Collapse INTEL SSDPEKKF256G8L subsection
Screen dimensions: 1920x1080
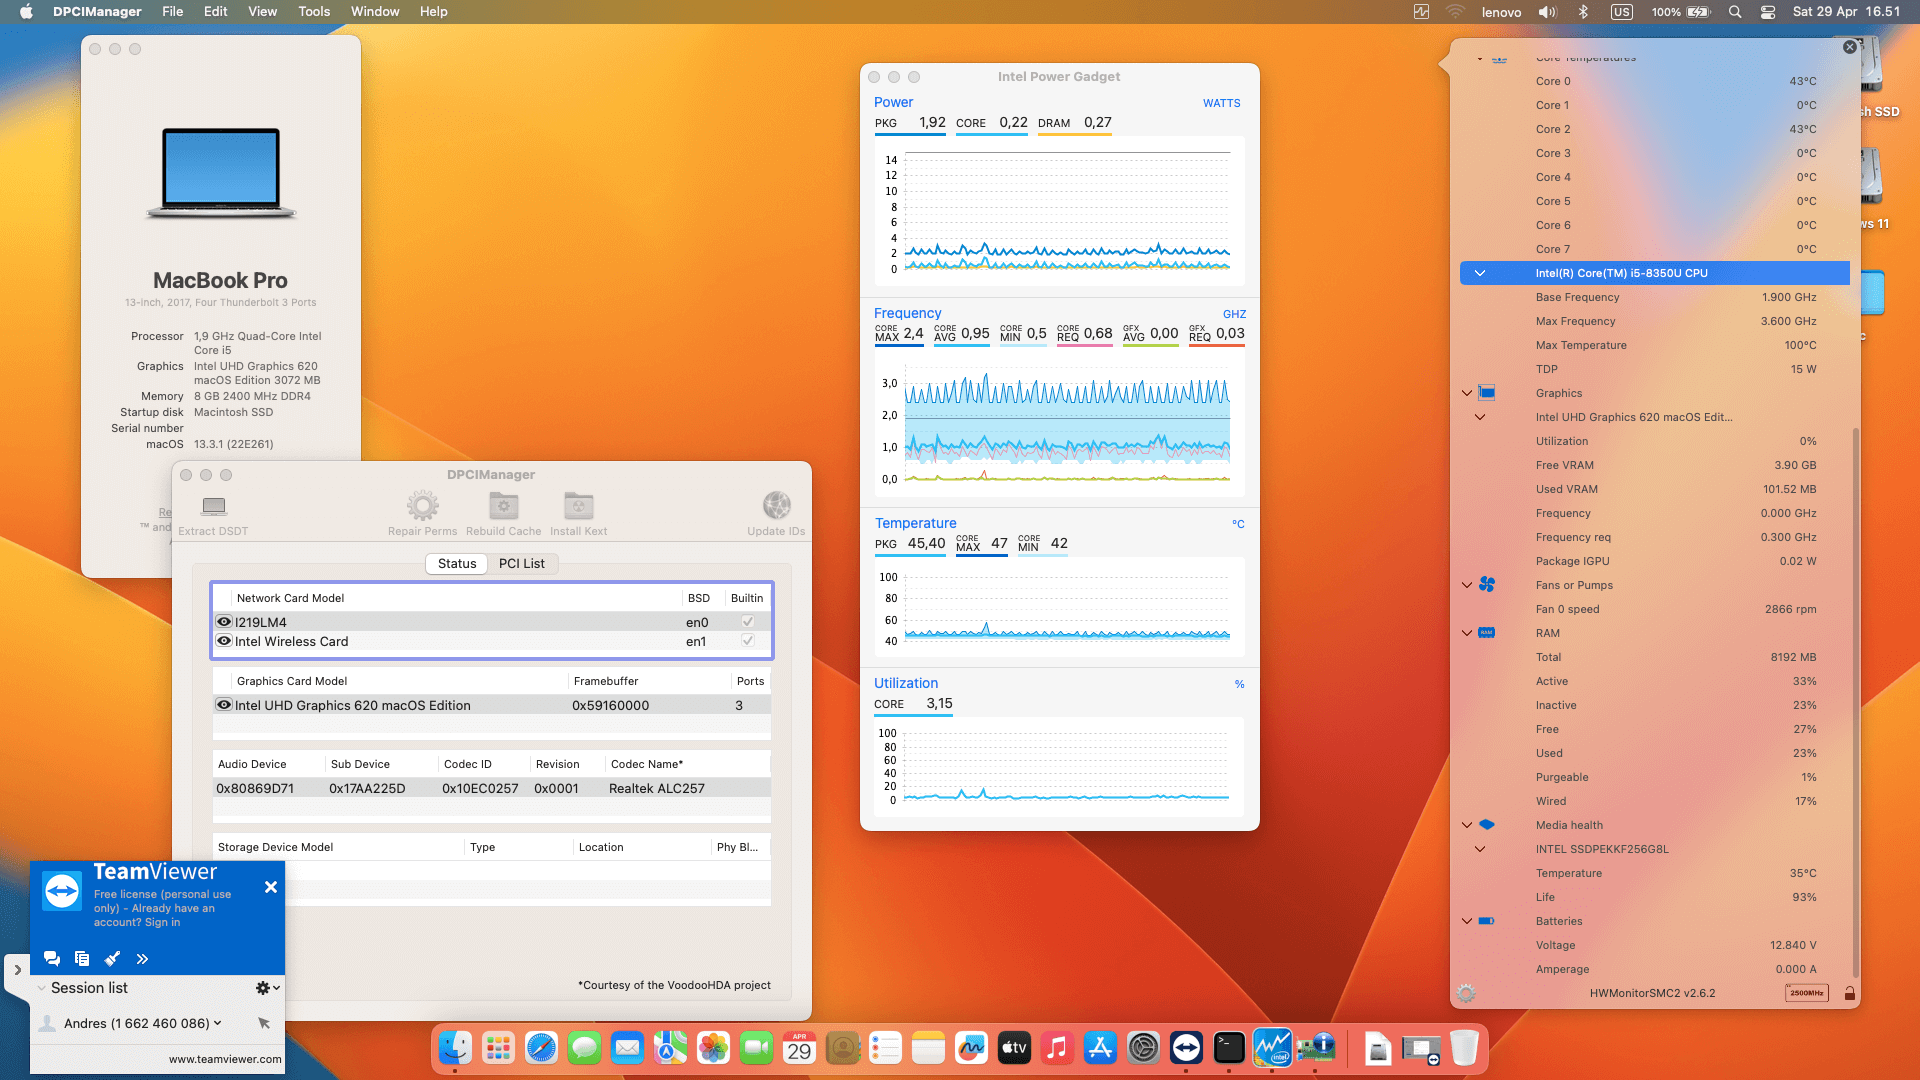(1480, 849)
